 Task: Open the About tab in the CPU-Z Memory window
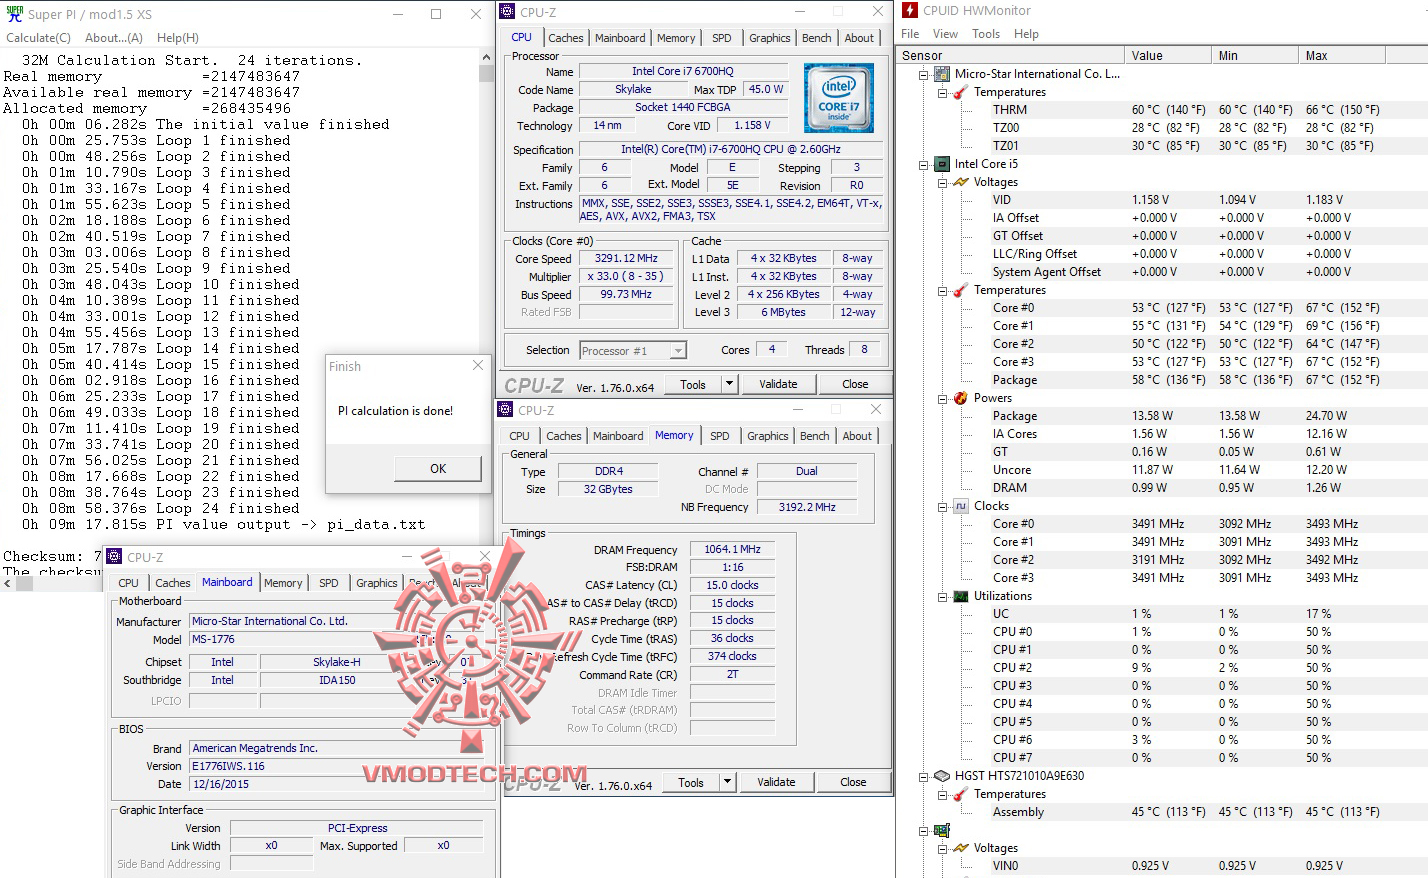pos(857,436)
